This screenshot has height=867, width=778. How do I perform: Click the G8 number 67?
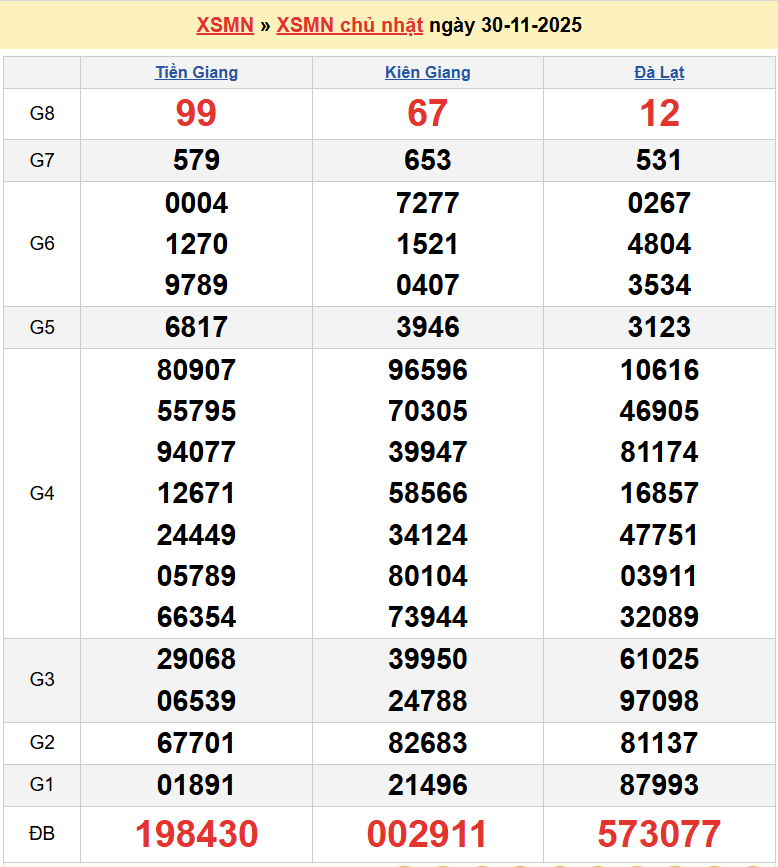[427, 114]
